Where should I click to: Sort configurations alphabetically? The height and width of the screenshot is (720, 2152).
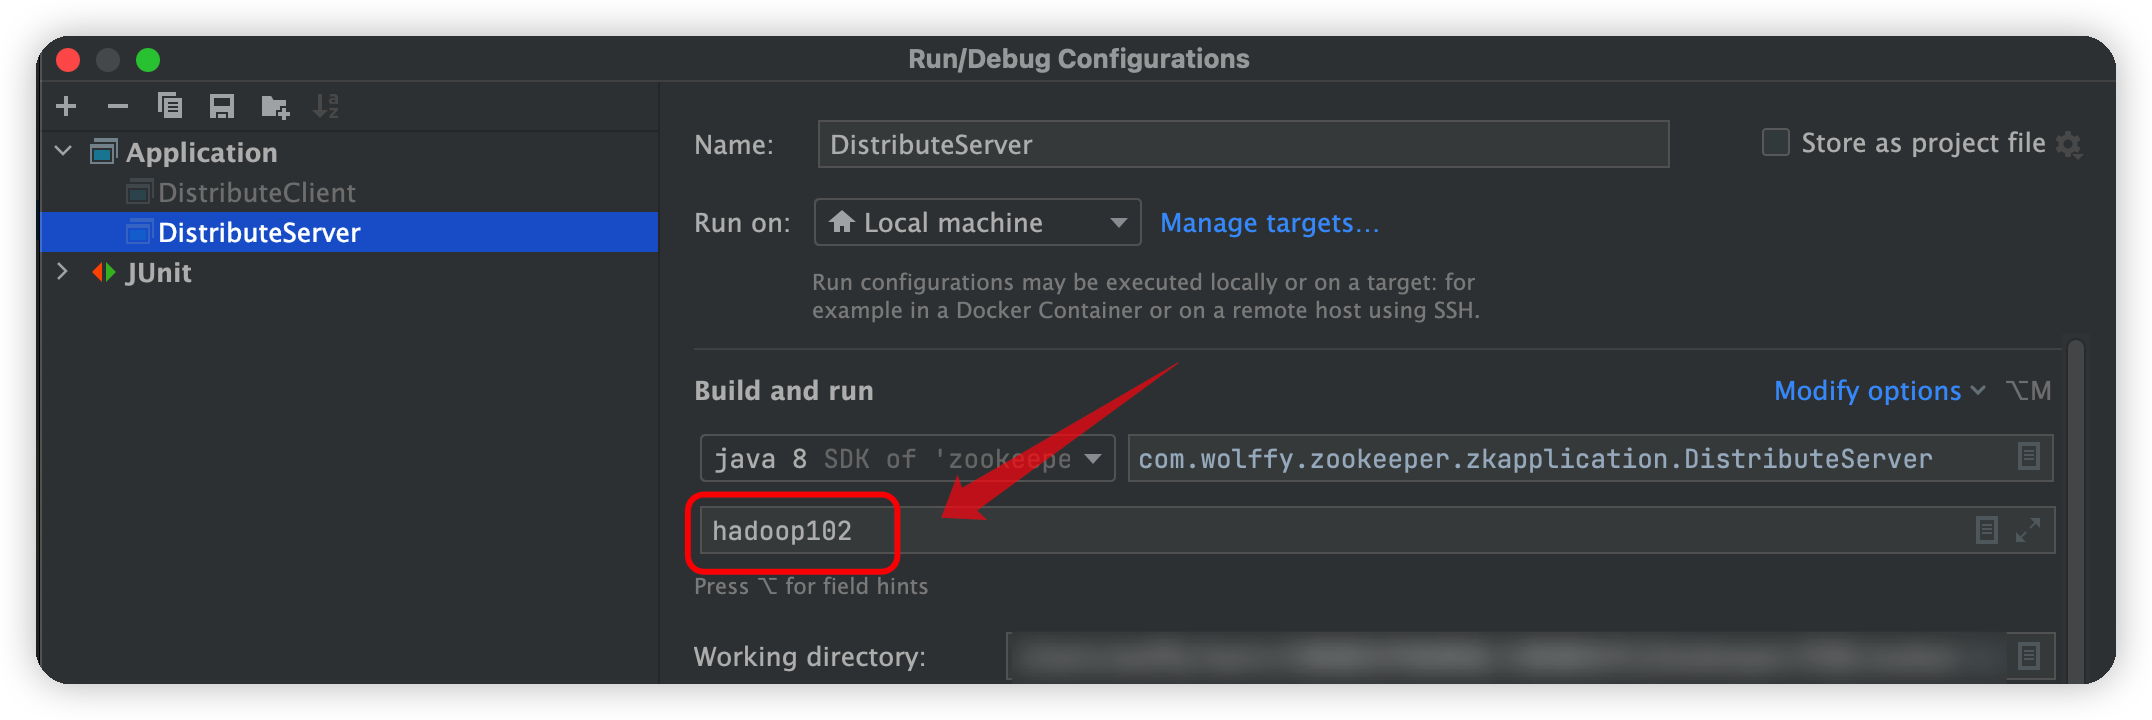click(326, 106)
